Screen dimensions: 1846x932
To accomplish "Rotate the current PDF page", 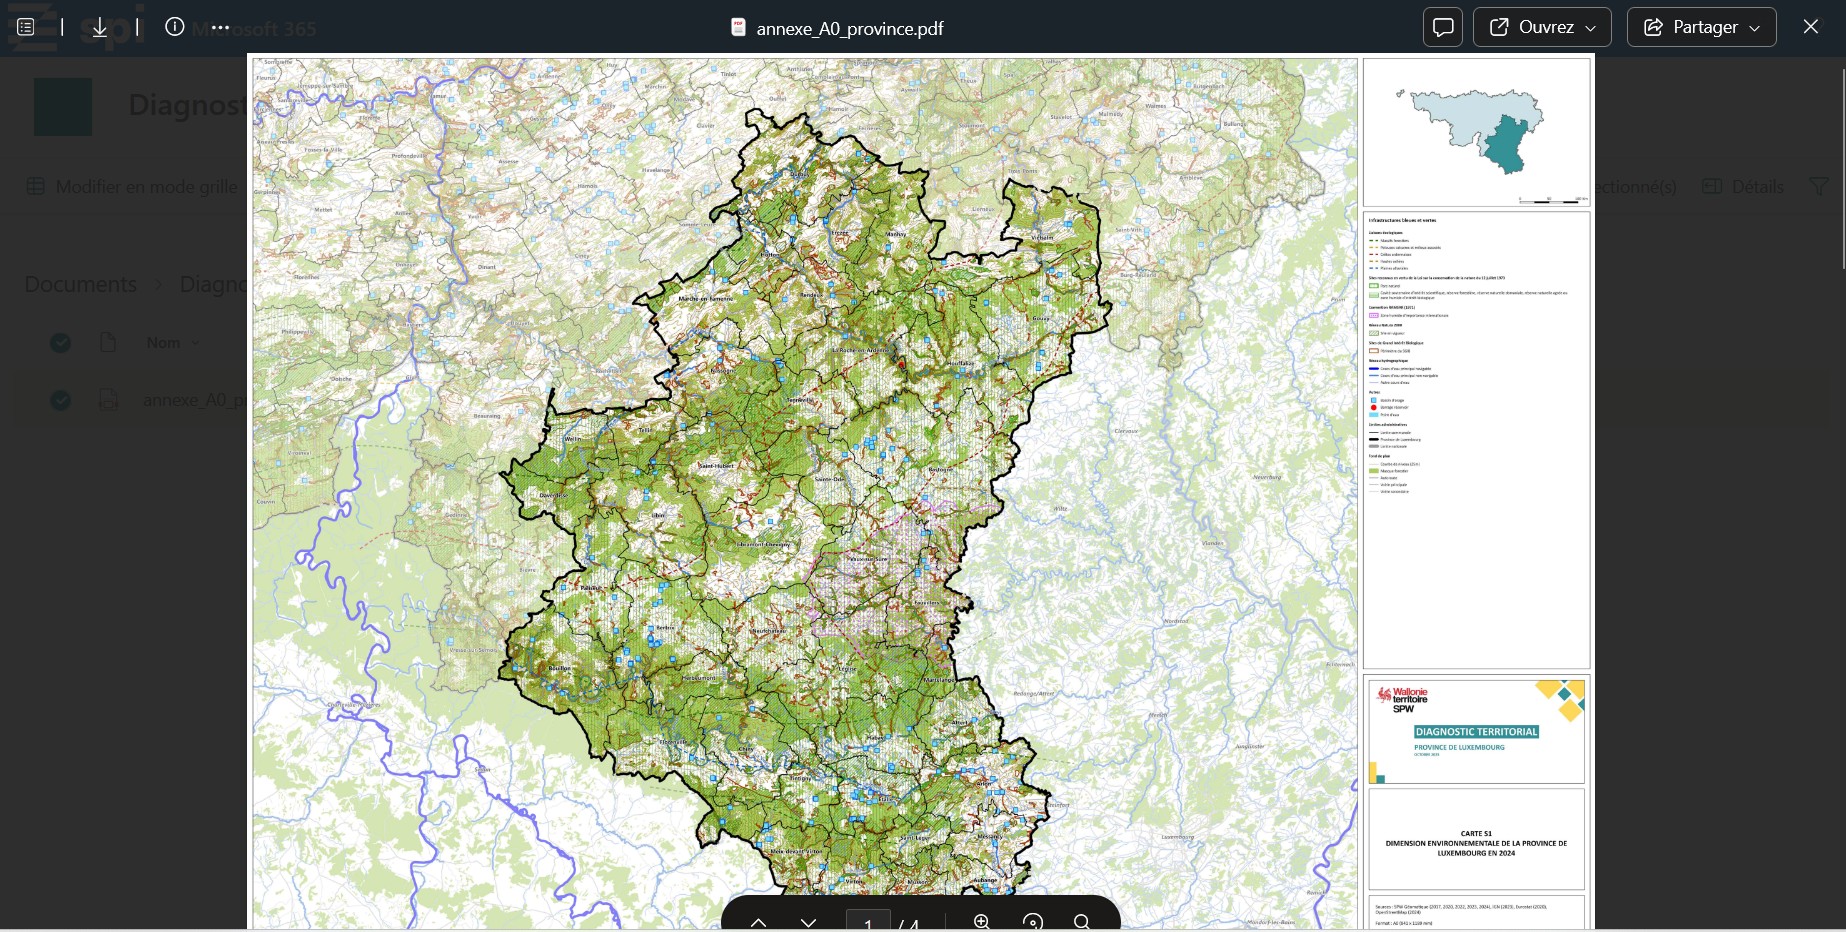I will 1032,923.
